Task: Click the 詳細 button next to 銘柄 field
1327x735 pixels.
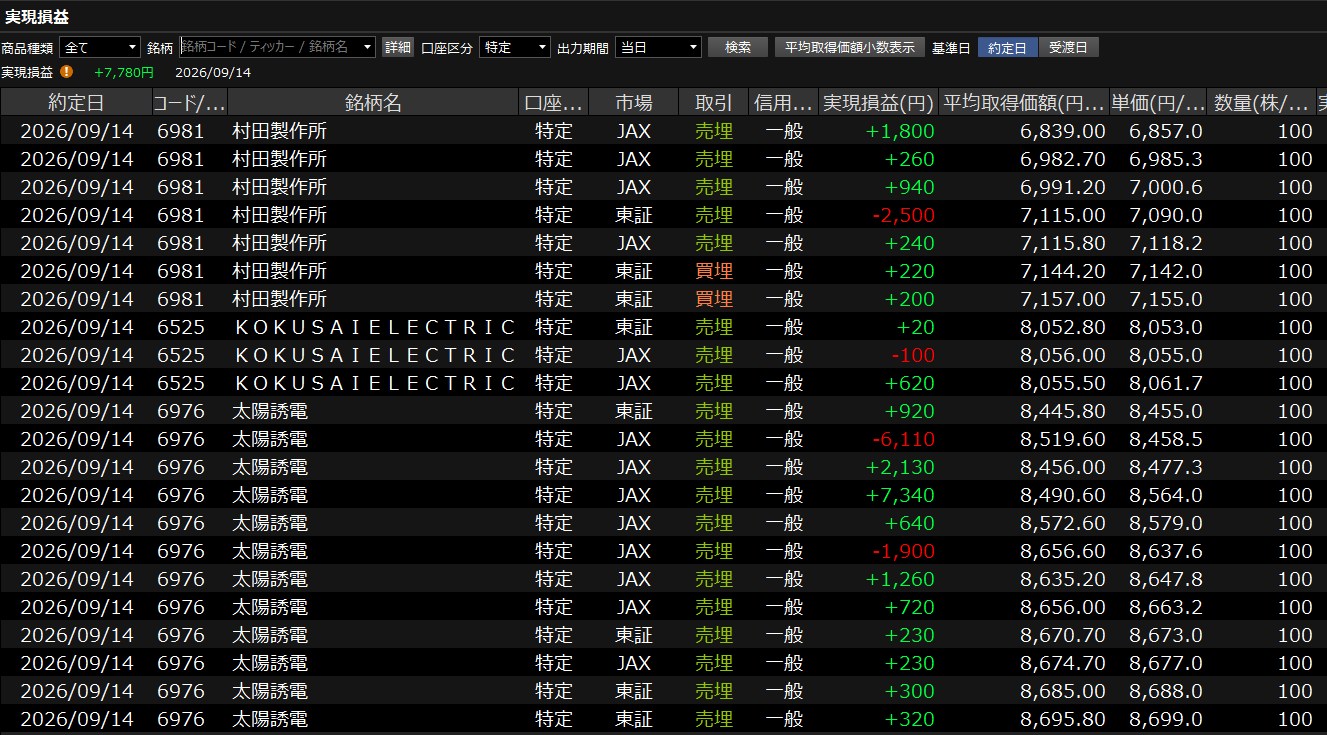Action: coord(397,47)
